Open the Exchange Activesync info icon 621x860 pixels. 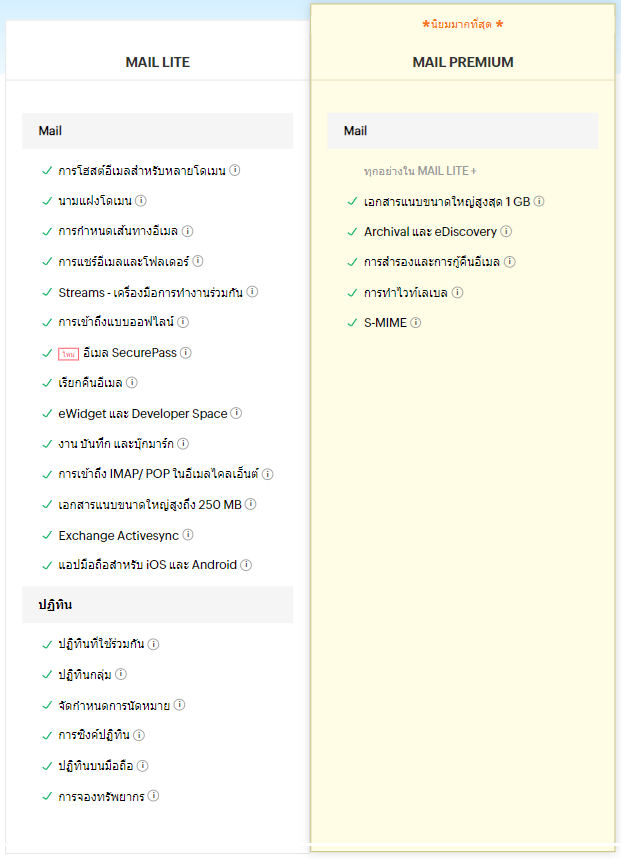tap(188, 534)
